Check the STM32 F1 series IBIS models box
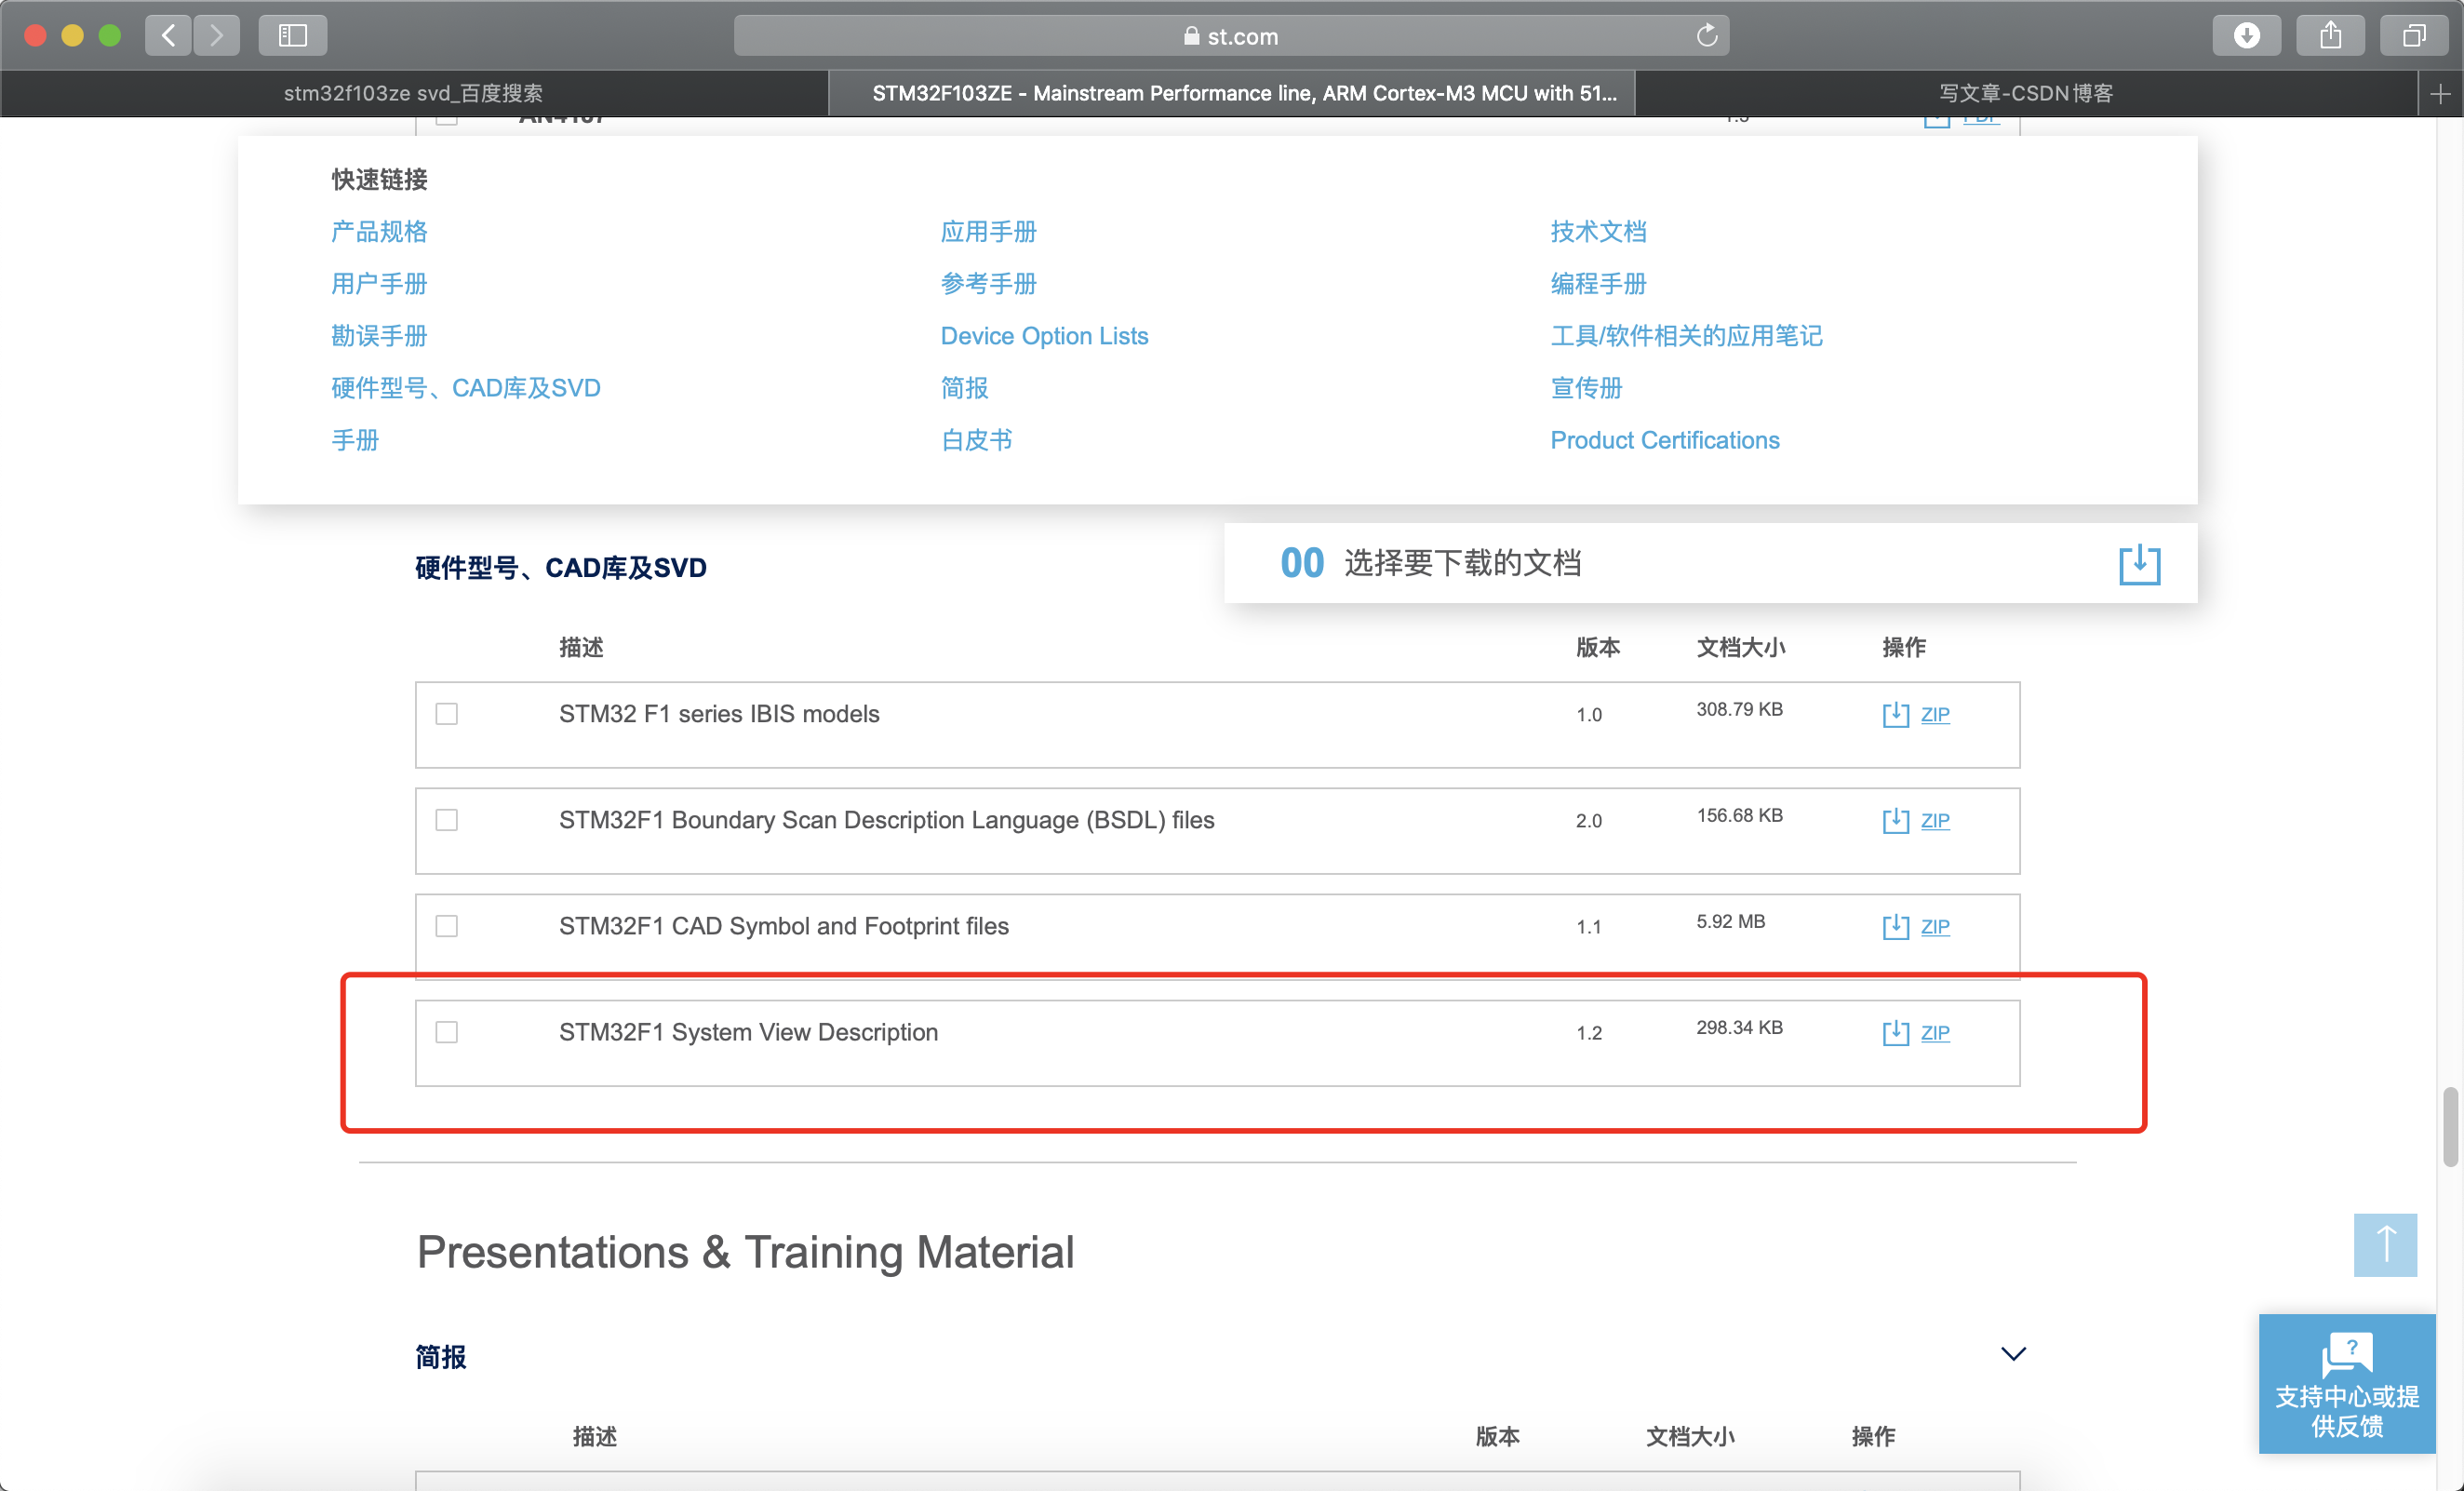2464x1491 pixels. (x=447, y=714)
